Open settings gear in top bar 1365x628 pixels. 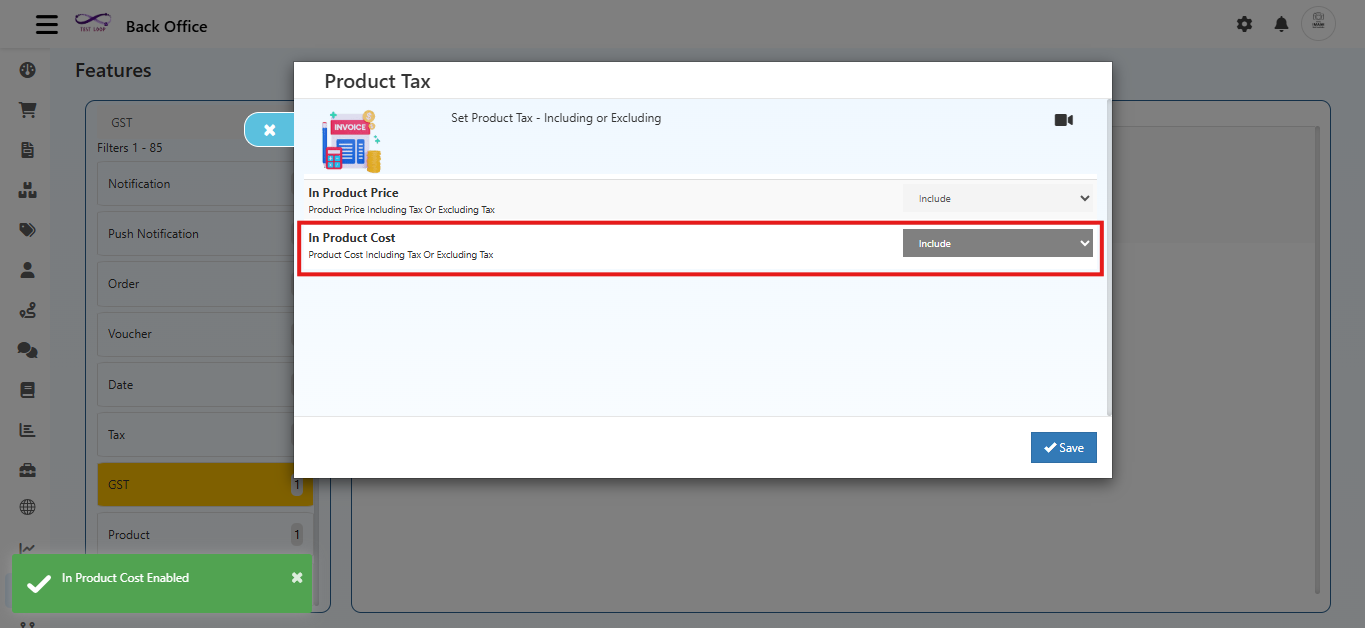pyautogui.click(x=1244, y=24)
